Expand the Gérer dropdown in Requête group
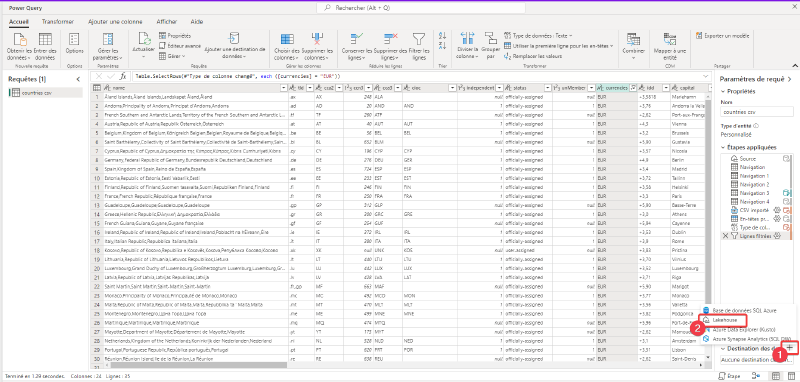Screen dimensions: 800x382 pos(172,56)
